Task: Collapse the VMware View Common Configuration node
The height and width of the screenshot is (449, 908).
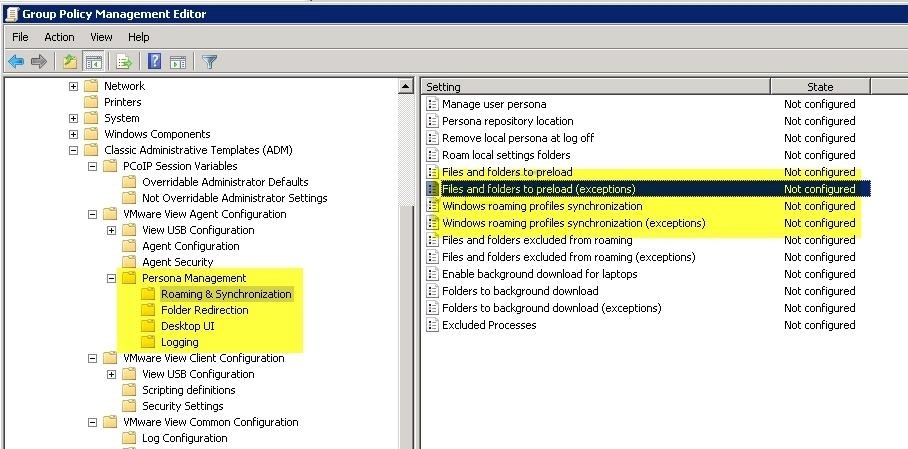Action: (x=92, y=422)
